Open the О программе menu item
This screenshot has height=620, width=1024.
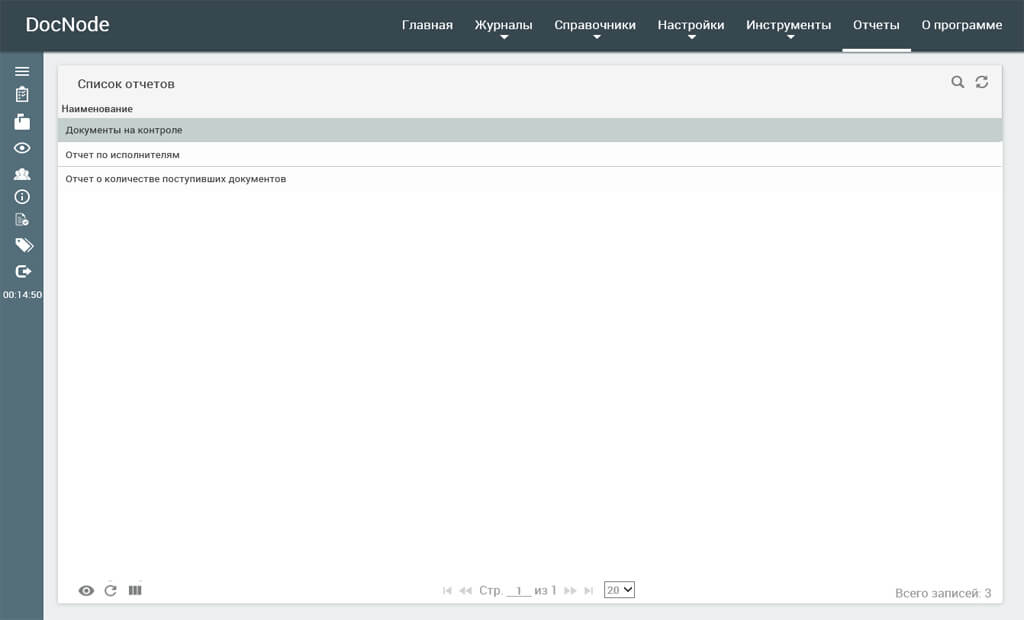961,25
